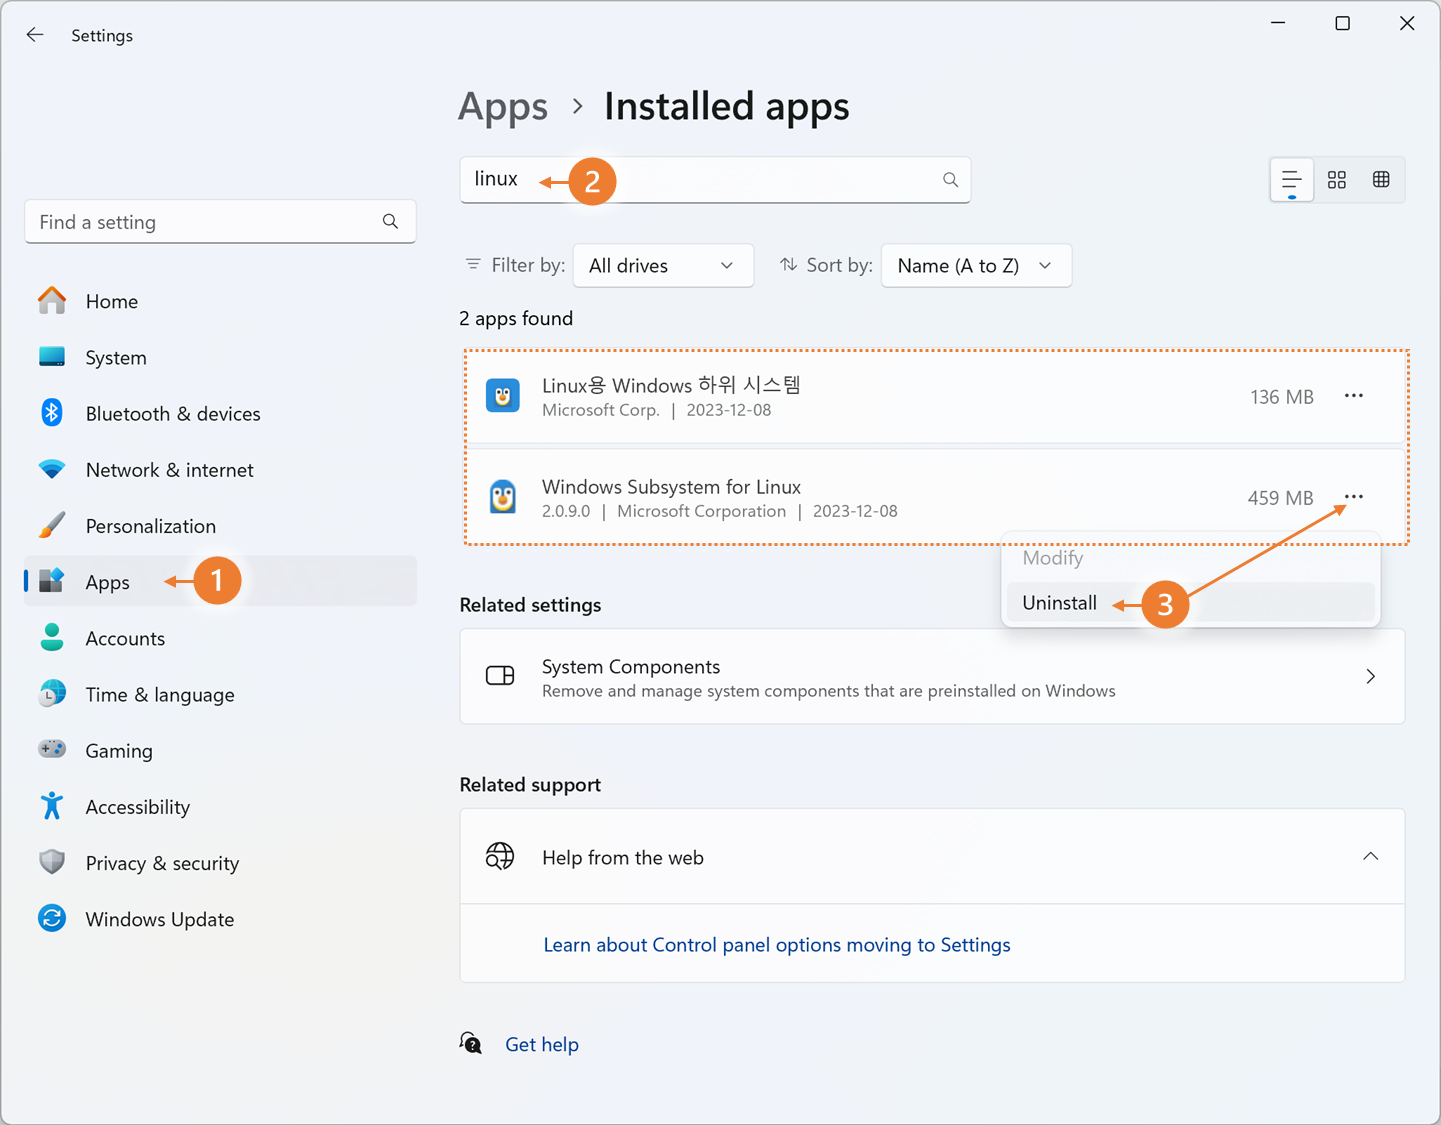
Task: Open Windows Update settings
Action: (x=220, y=918)
